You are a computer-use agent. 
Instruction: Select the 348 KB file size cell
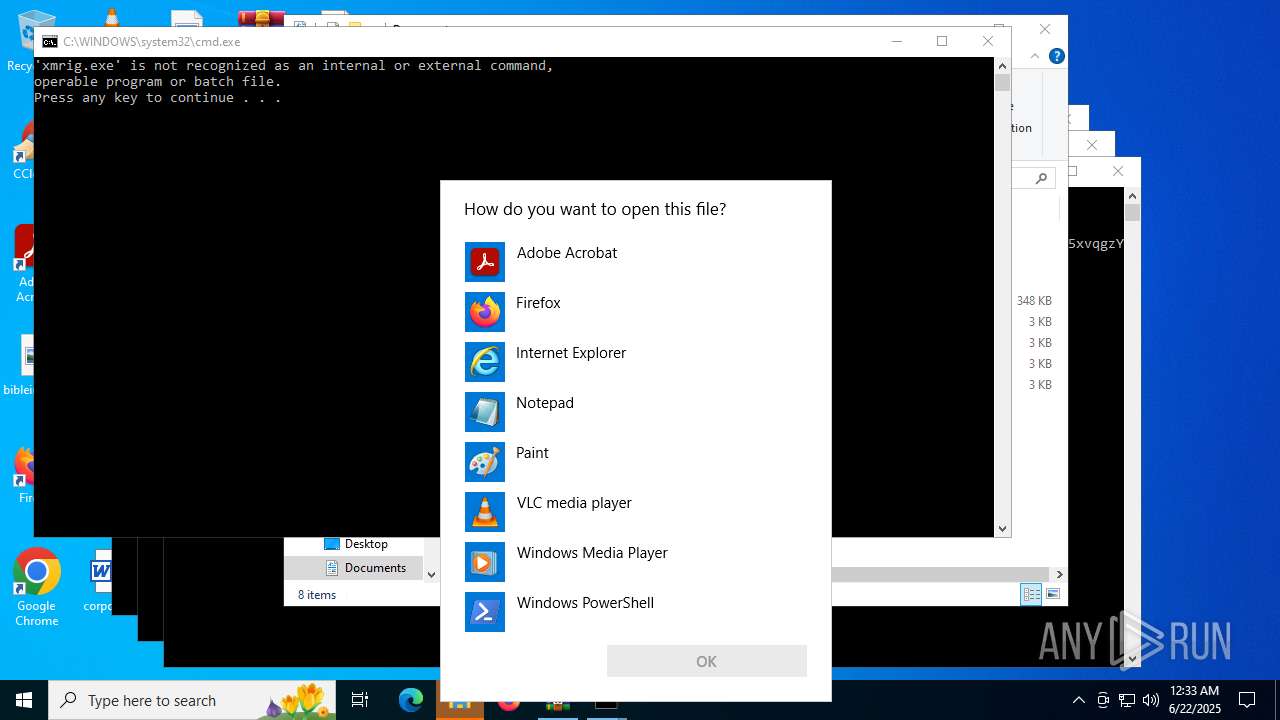(1034, 301)
